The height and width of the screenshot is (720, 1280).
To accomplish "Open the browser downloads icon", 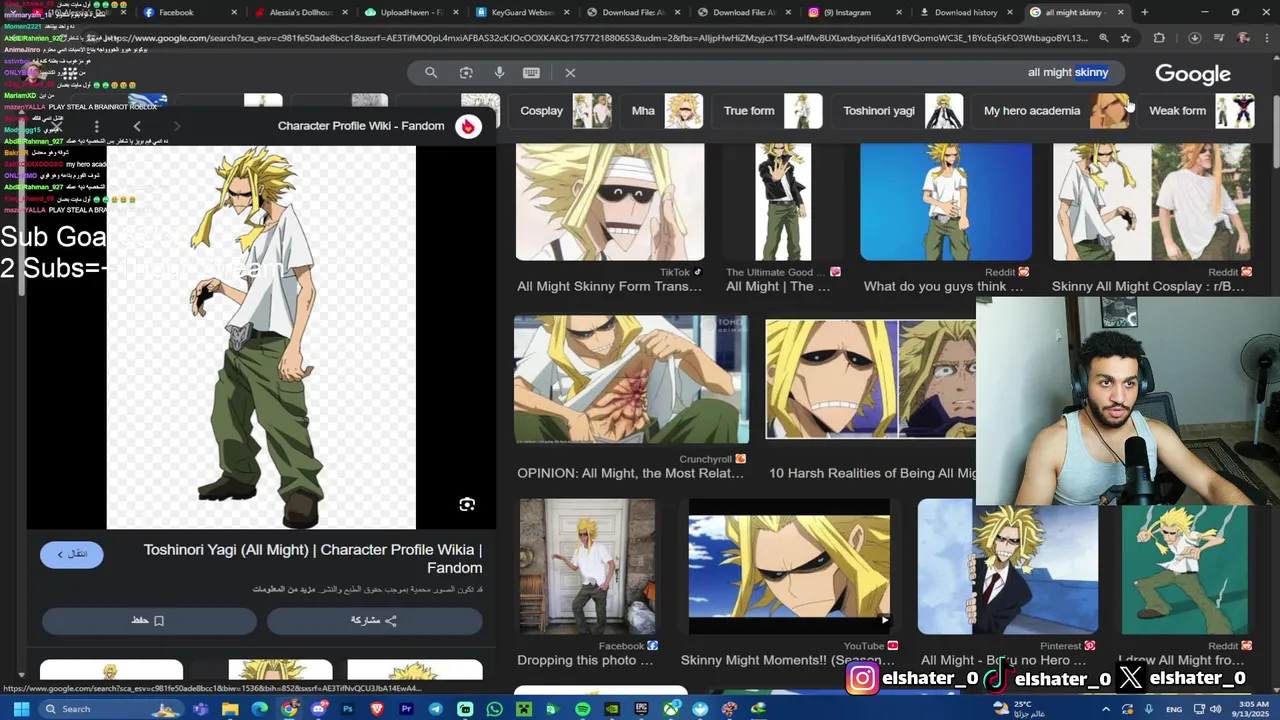I will (x=1194, y=38).
